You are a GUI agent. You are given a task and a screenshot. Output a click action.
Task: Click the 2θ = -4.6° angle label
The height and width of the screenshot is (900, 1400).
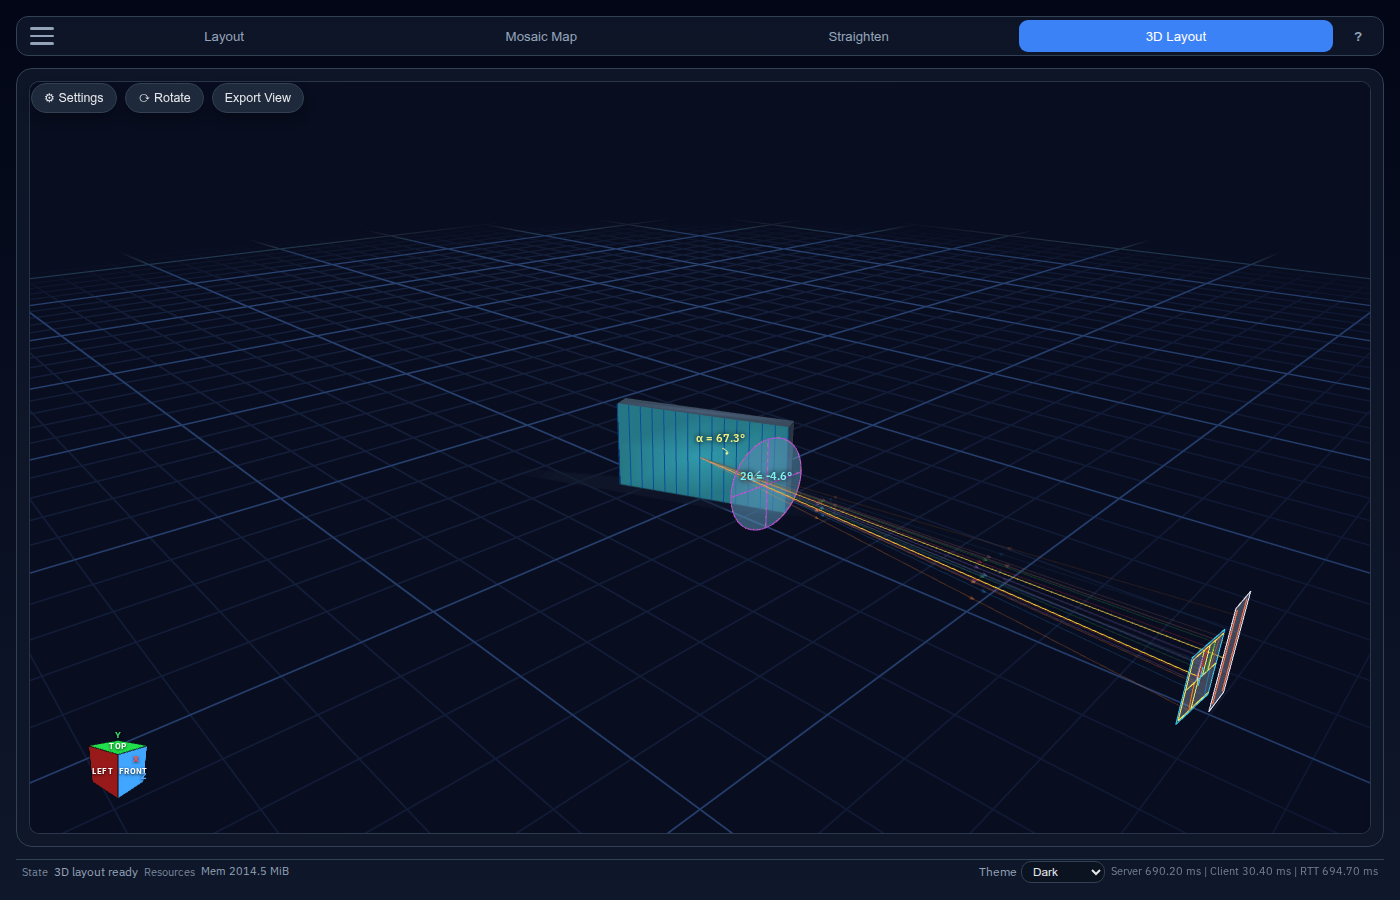click(x=766, y=476)
